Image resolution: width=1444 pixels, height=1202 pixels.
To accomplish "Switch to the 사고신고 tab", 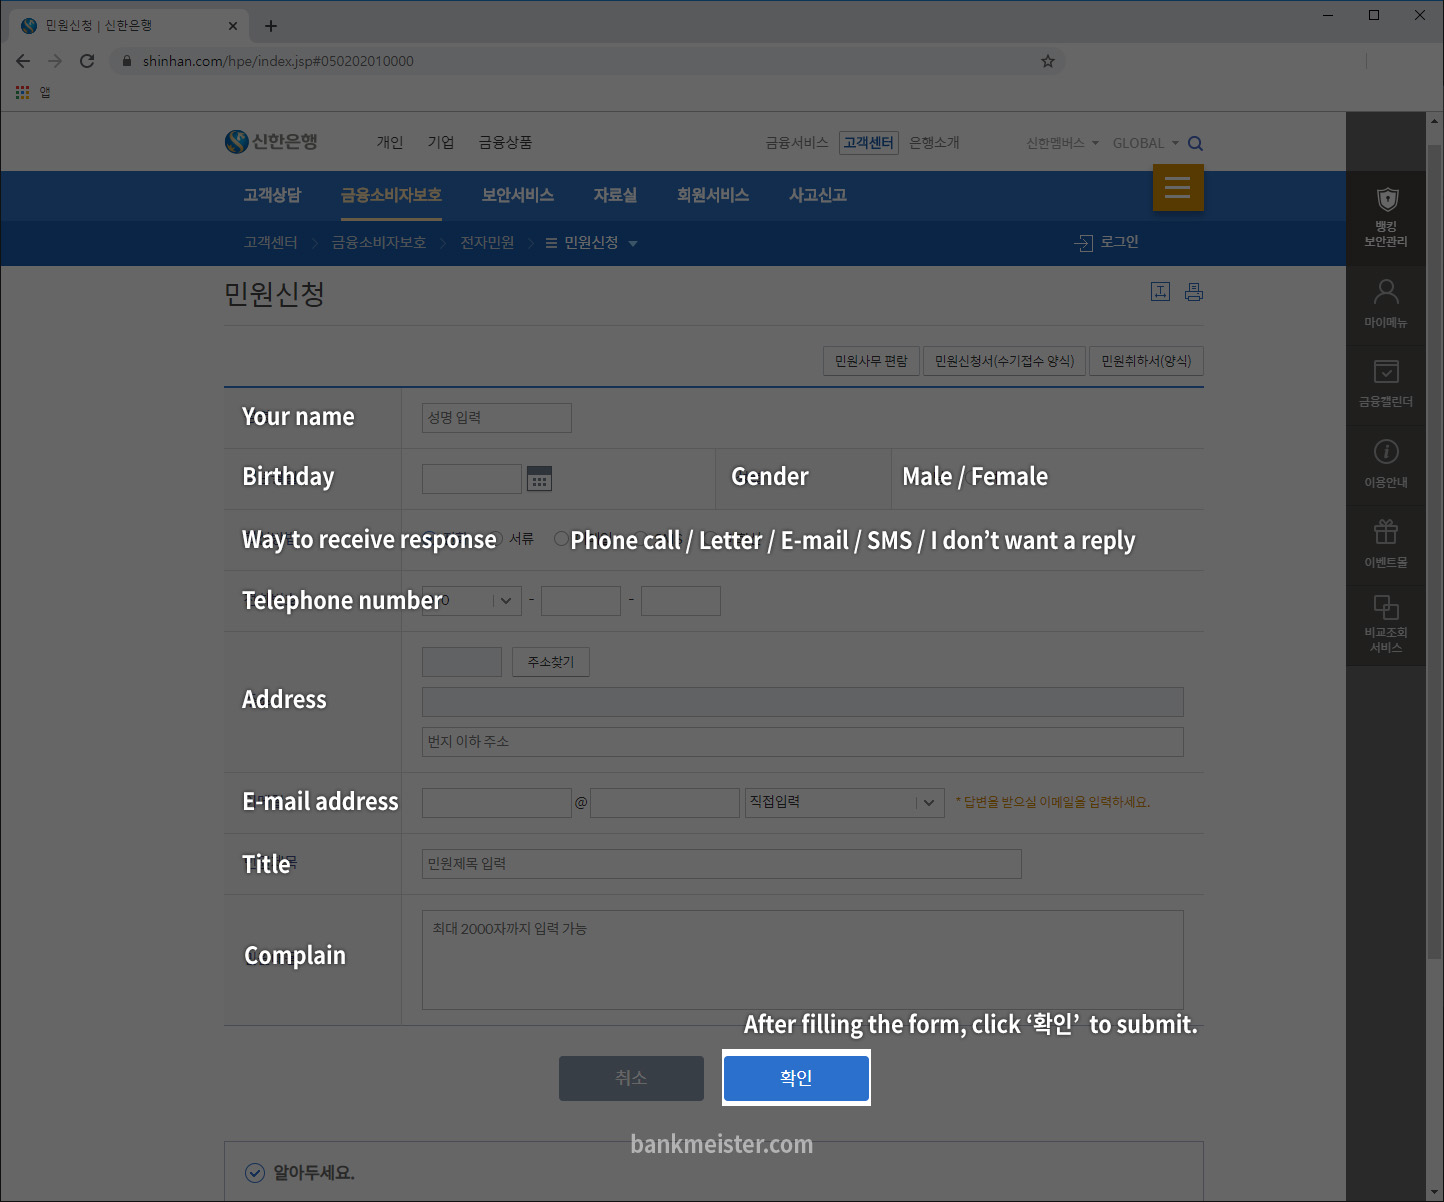I will tap(818, 195).
